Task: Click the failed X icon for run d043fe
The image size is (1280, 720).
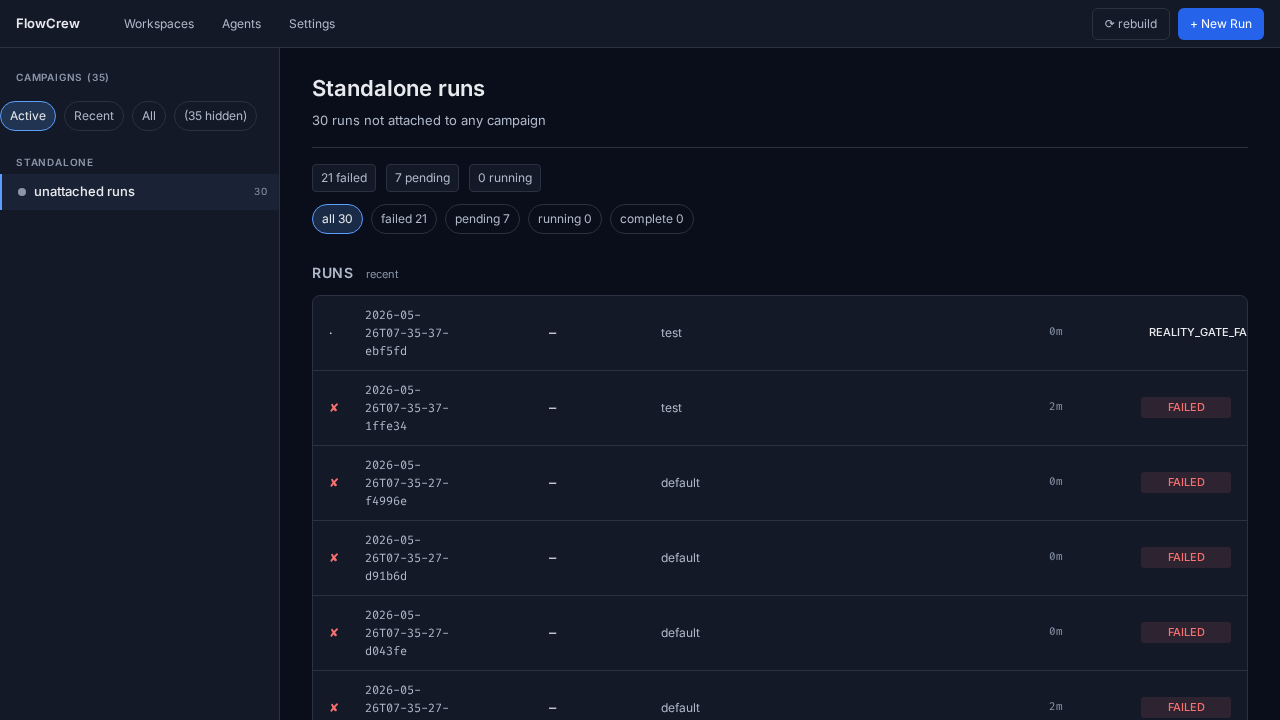Action: click(334, 633)
